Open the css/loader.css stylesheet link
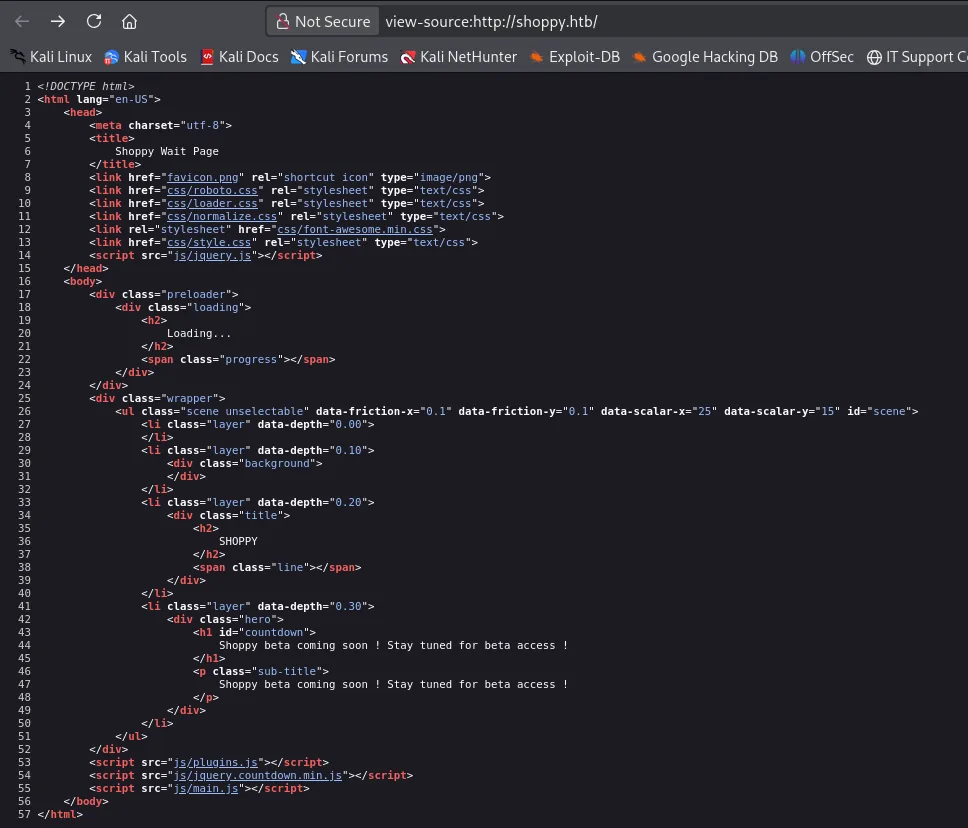Viewport: 968px width, 828px height. tap(212, 203)
